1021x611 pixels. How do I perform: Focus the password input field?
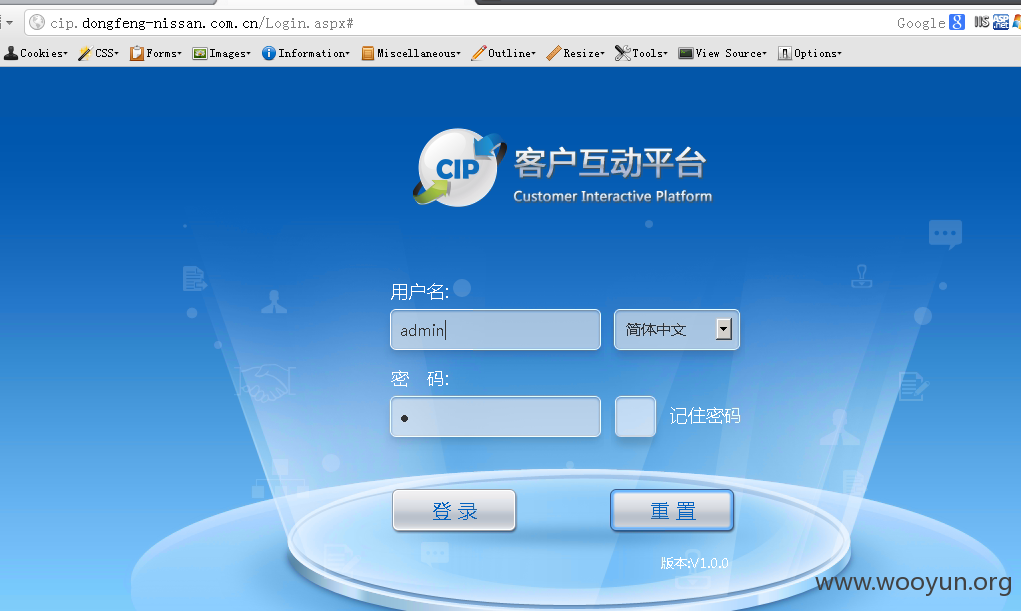(x=495, y=417)
